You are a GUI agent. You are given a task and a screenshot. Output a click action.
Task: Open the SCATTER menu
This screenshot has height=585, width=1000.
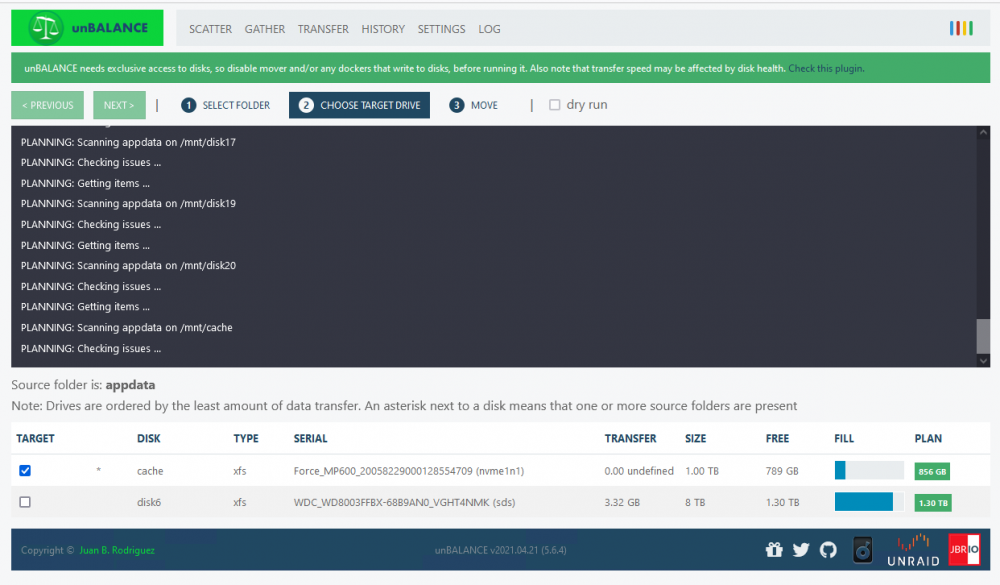pyautogui.click(x=210, y=29)
